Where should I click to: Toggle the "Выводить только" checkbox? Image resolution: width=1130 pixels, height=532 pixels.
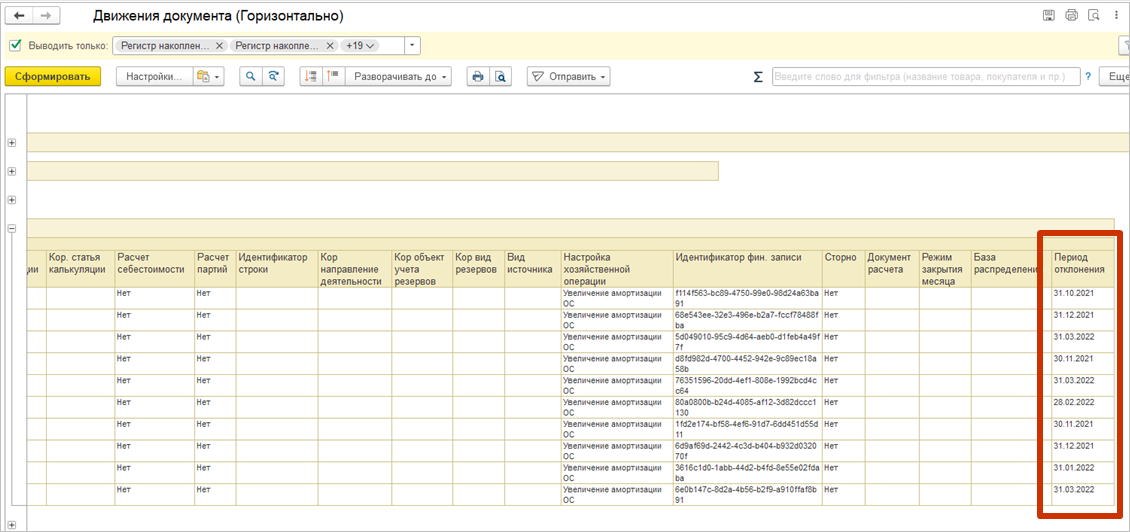(x=15, y=46)
